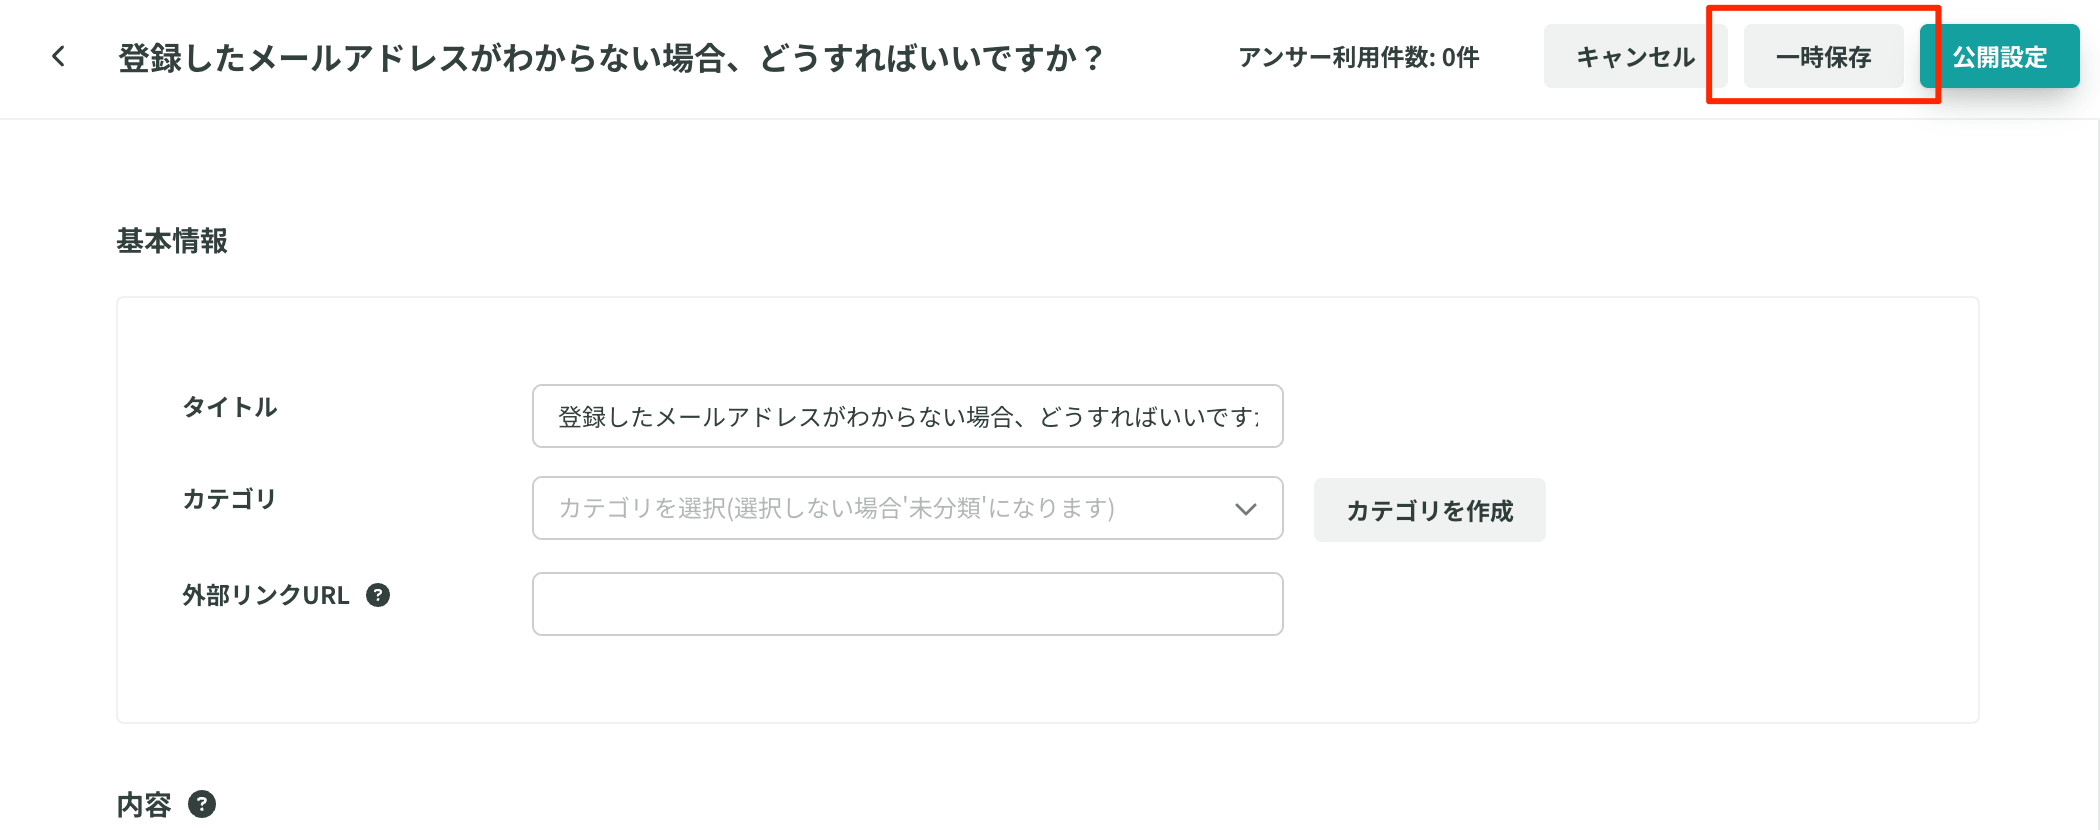Focus the empty 外部リンクURL input field
This screenshot has height=830, width=2100.
[x=907, y=604]
